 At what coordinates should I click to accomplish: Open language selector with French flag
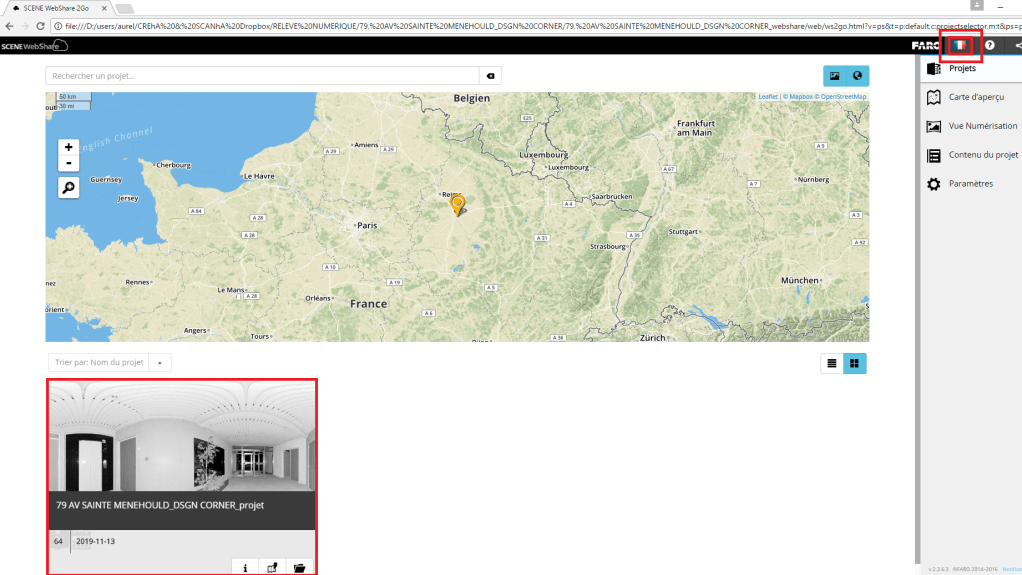tap(960, 45)
